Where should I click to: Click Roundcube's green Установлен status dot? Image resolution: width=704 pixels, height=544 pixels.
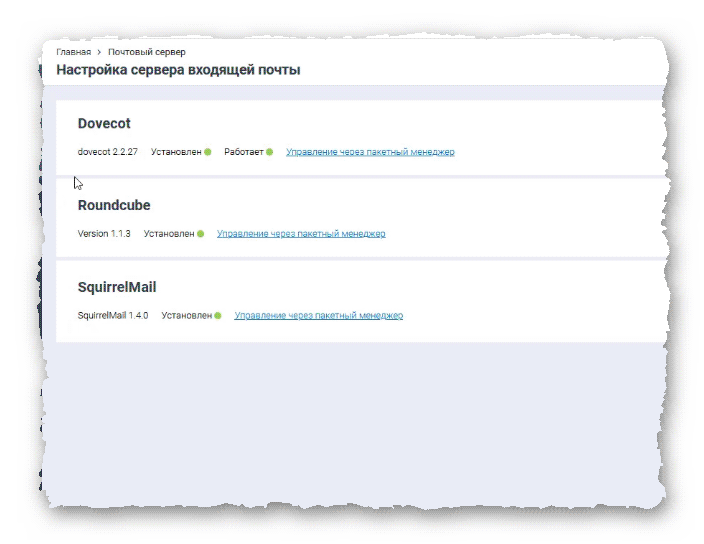click(200, 234)
